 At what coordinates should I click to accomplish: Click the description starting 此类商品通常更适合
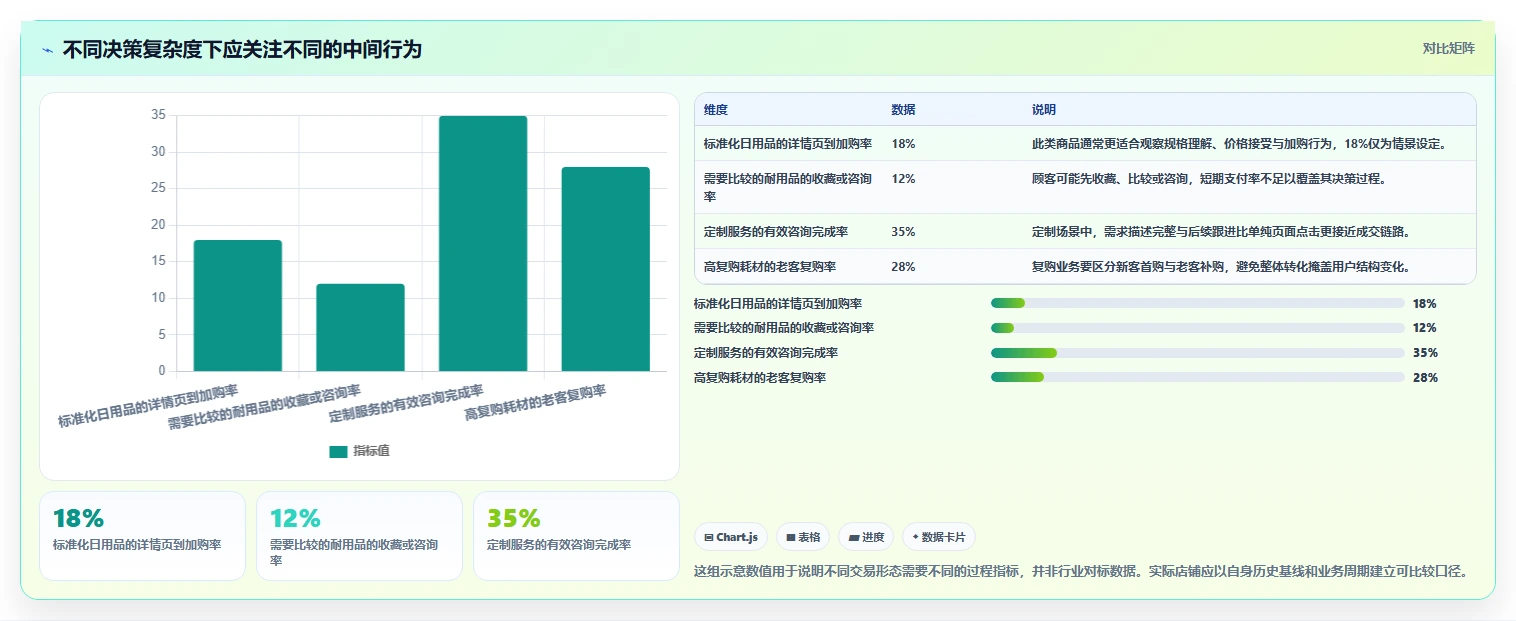pyautogui.click(x=1239, y=144)
